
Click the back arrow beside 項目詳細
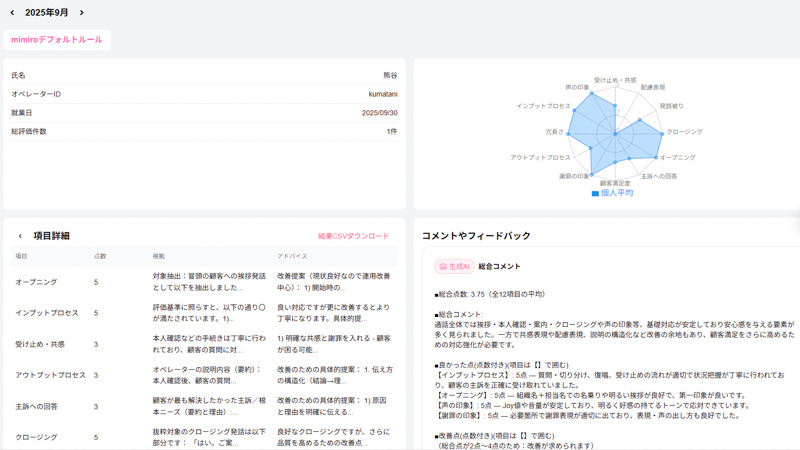coord(20,236)
